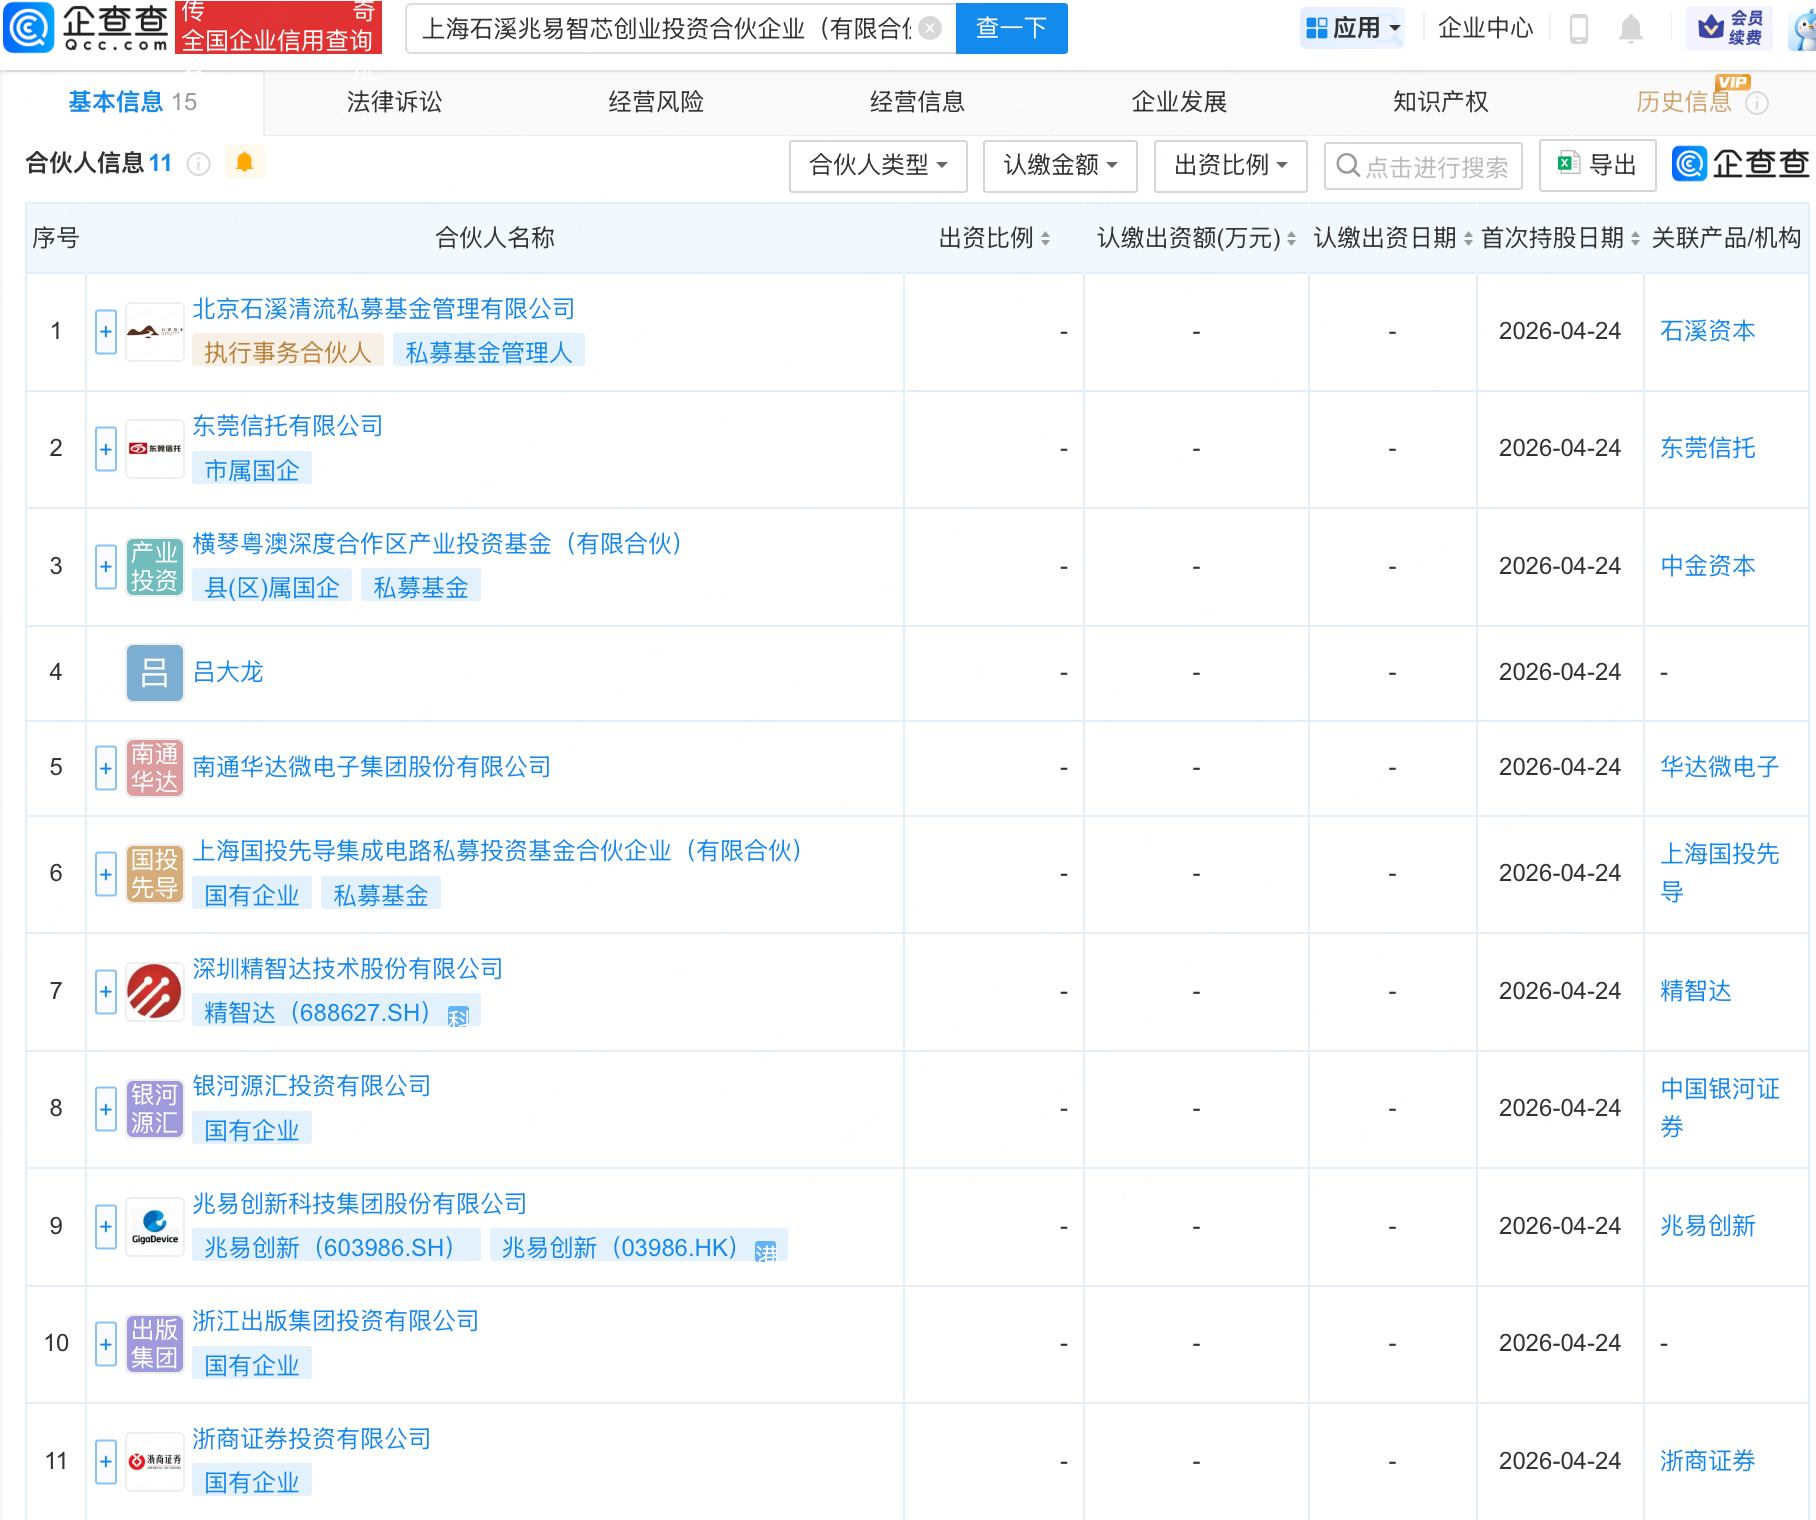Switch to the 知识产权 tab
This screenshot has height=1520, width=1816.
1440,102
